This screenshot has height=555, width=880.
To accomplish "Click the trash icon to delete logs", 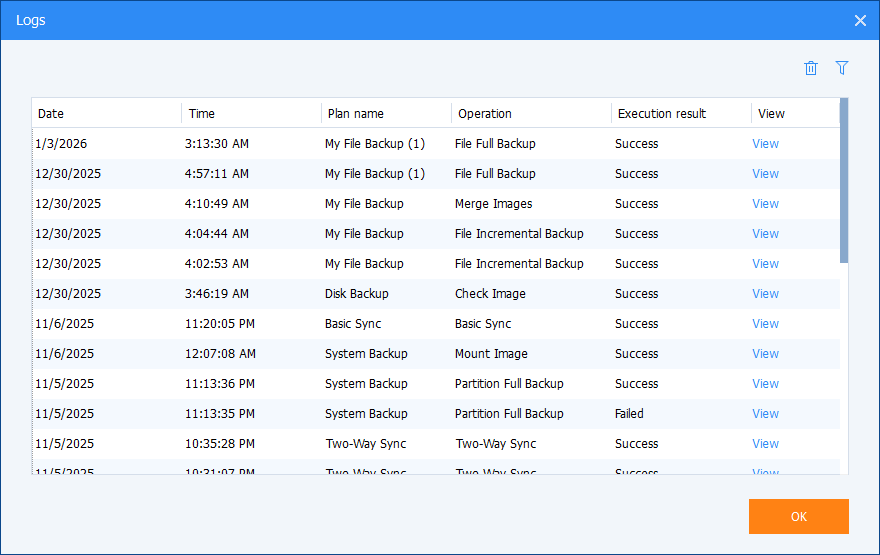I will 811,68.
